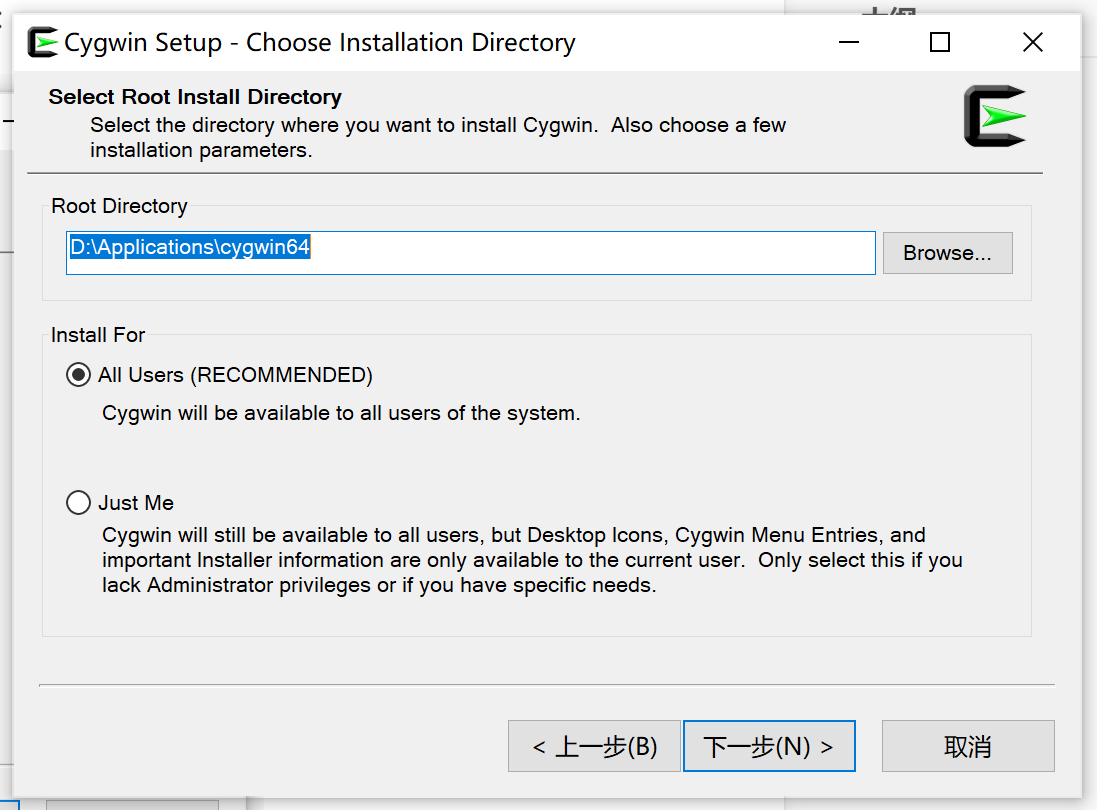This screenshot has height=810, width=1097.
Task: Close the Cygwin Setup dialog
Action: point(1033,43)
